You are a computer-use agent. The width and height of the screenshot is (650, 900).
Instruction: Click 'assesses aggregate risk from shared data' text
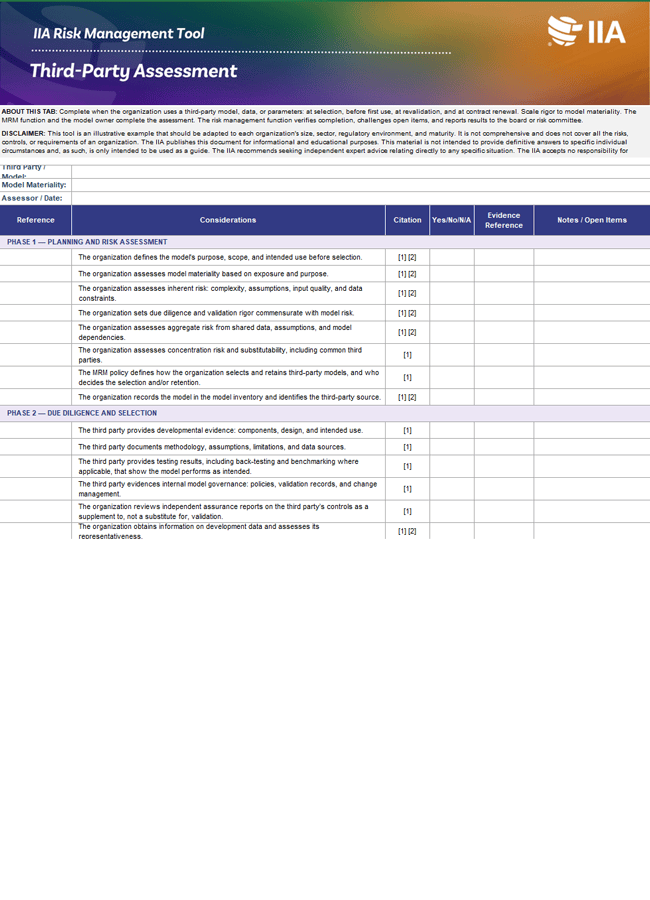pos(215,332)
